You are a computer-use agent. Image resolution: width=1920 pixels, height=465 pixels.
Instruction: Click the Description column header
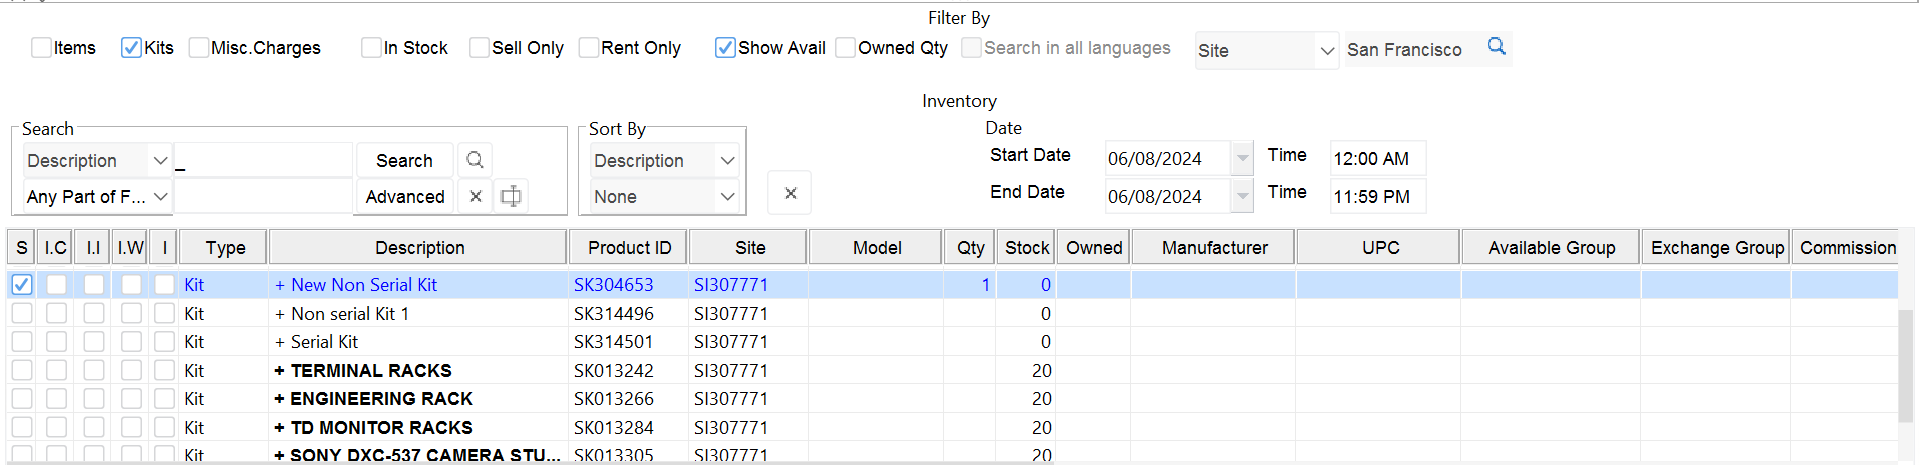tap(419, 248)
